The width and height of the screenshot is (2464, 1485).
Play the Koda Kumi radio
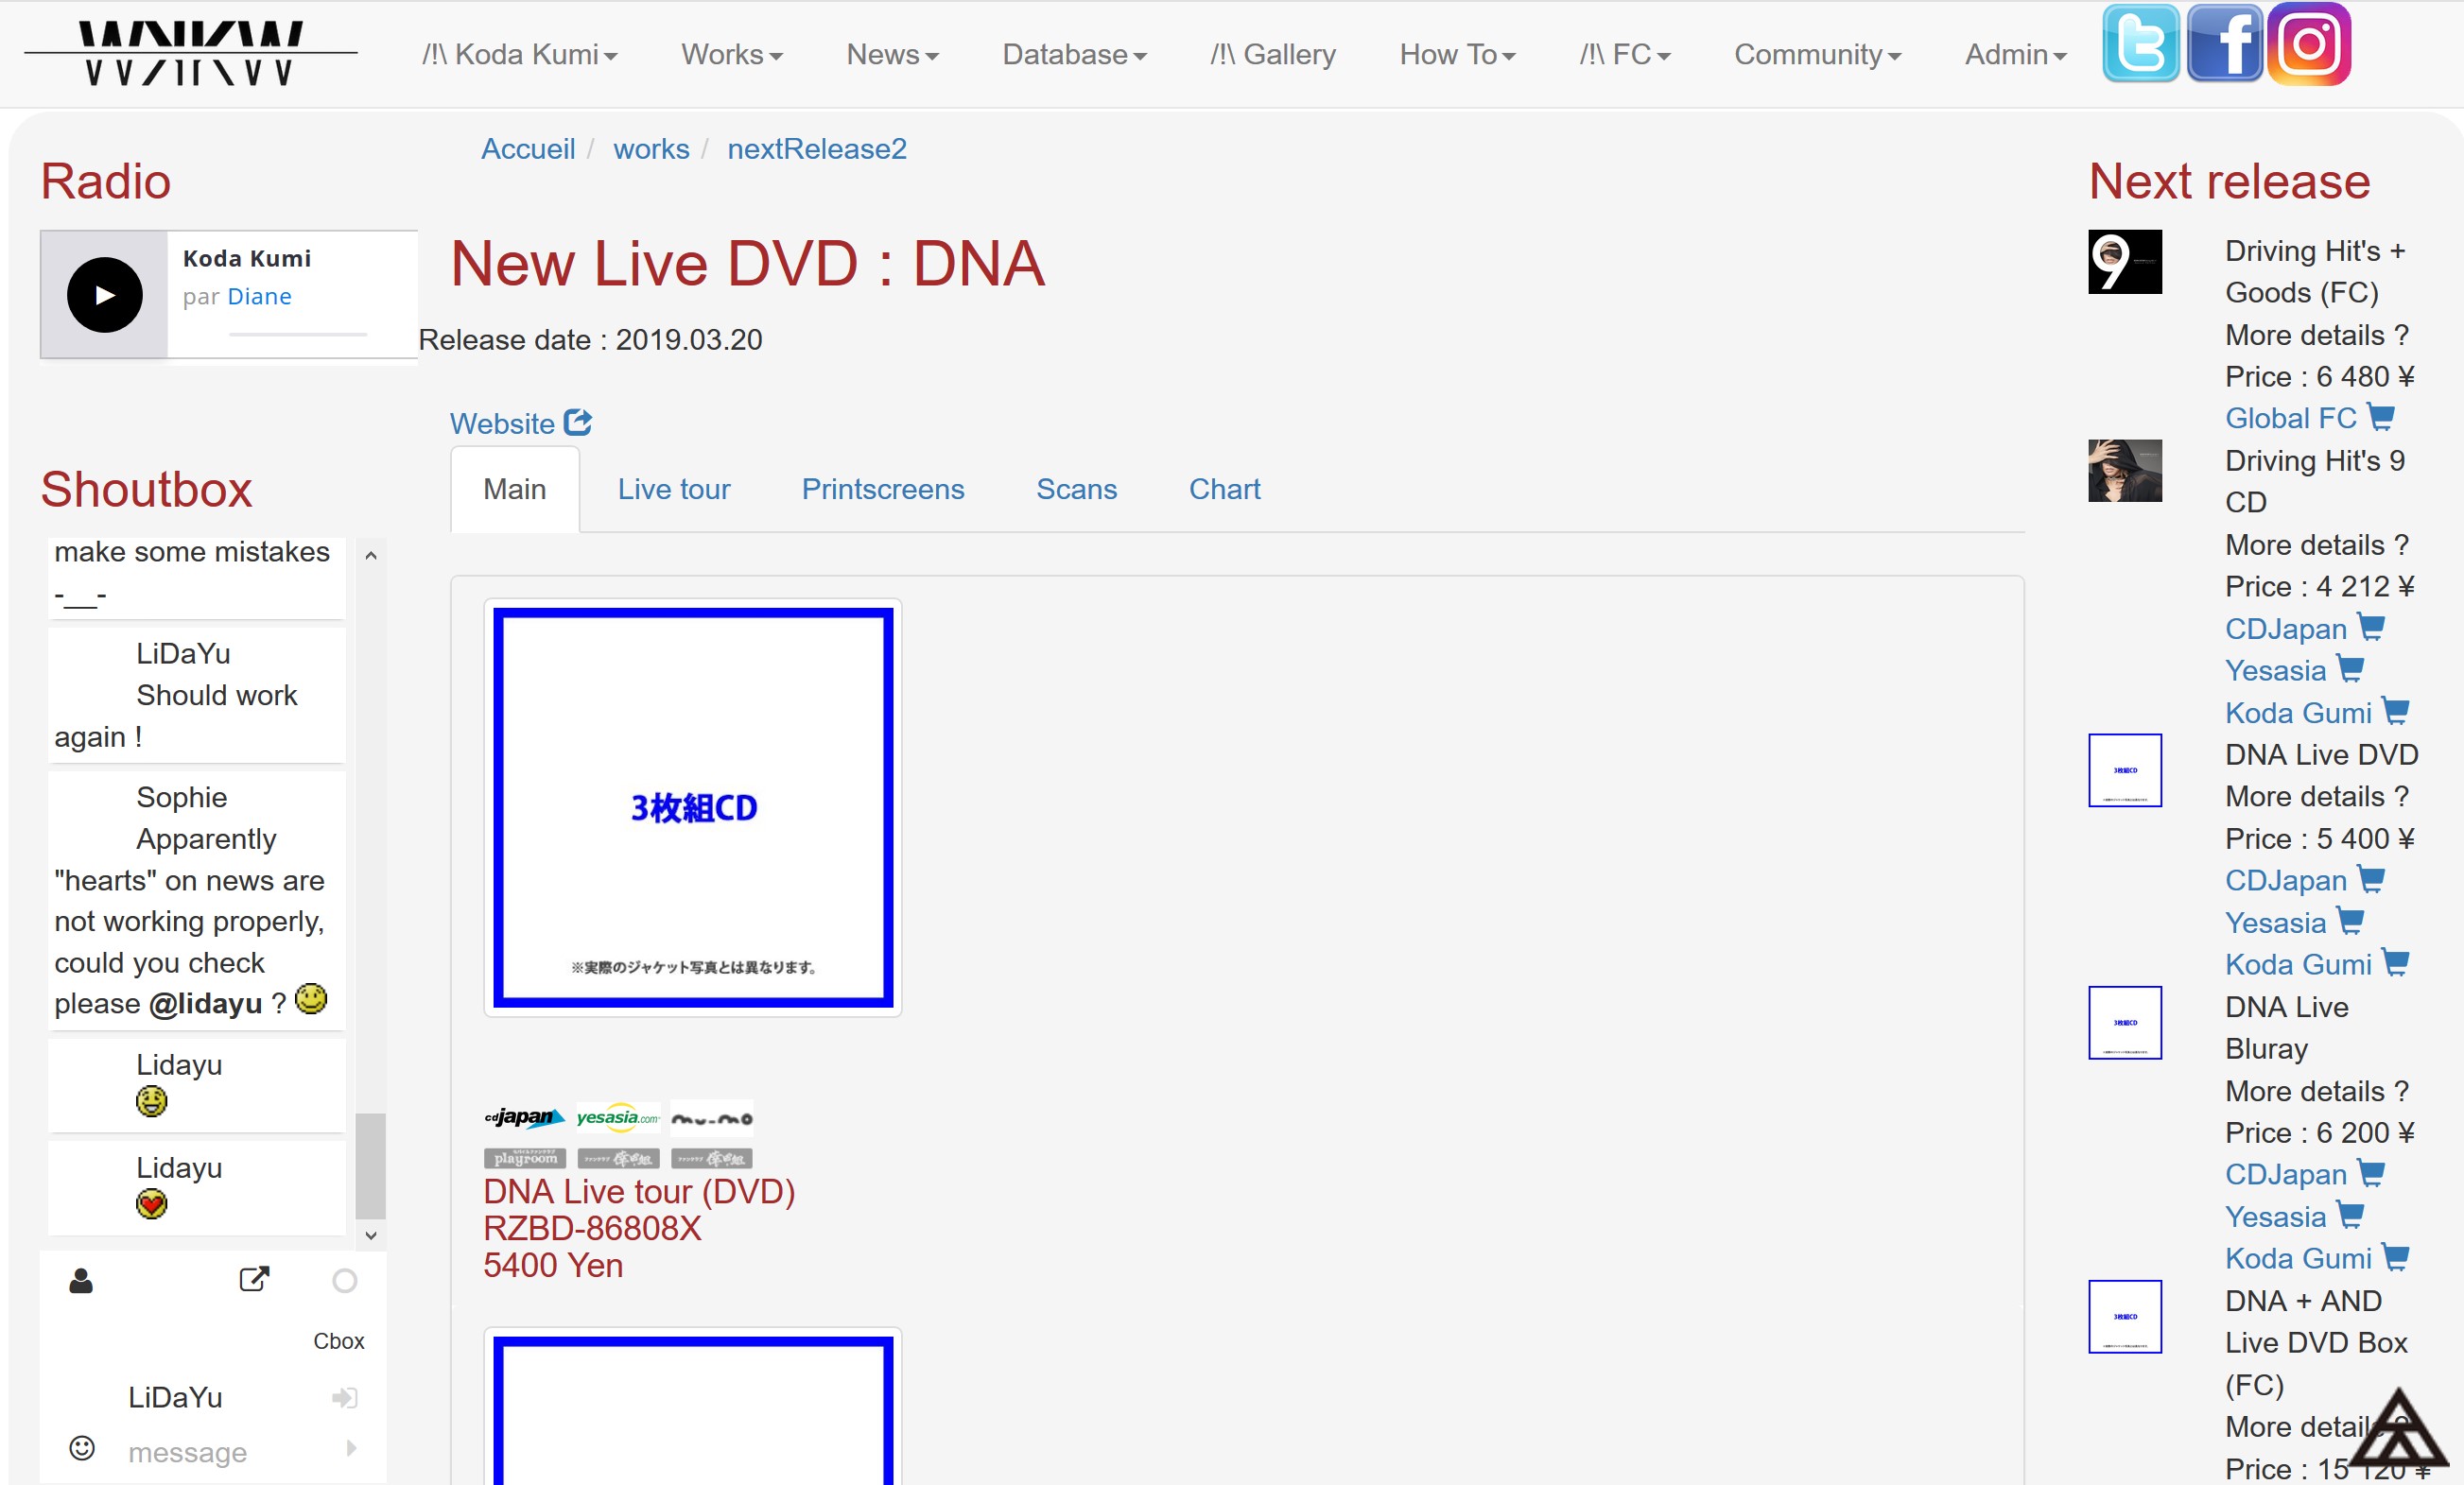tap(105, 295)
